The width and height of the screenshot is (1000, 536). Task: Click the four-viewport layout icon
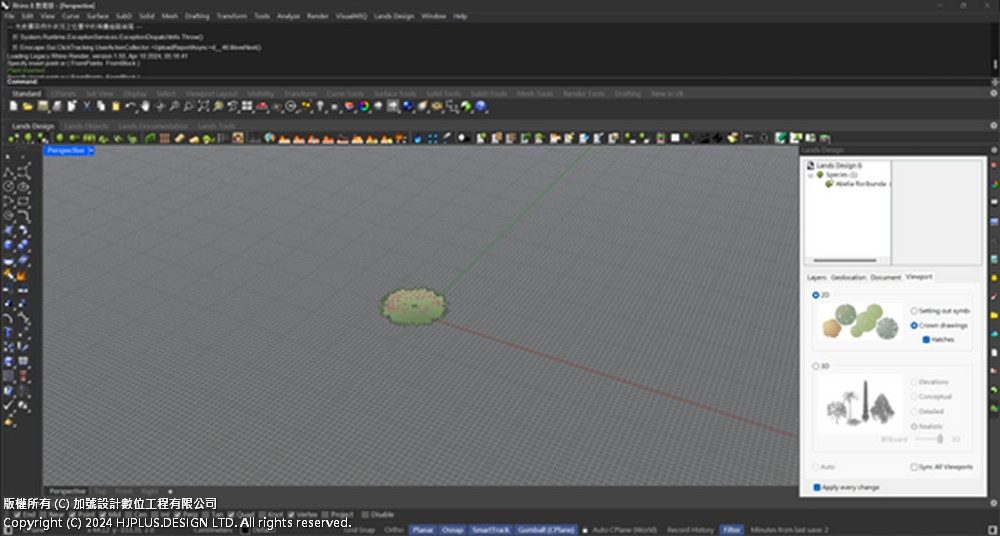(x=247, y=107)
